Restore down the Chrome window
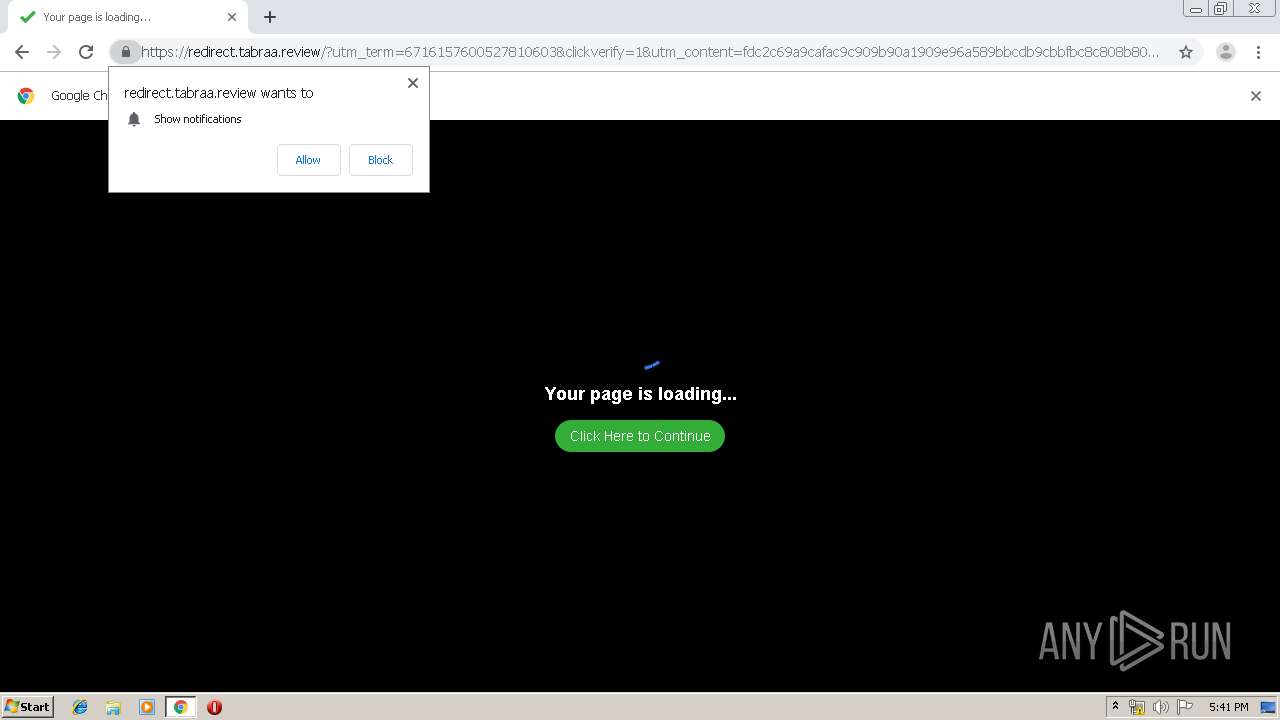This screenshot has height=720, width=1280. pos(1221,9)
